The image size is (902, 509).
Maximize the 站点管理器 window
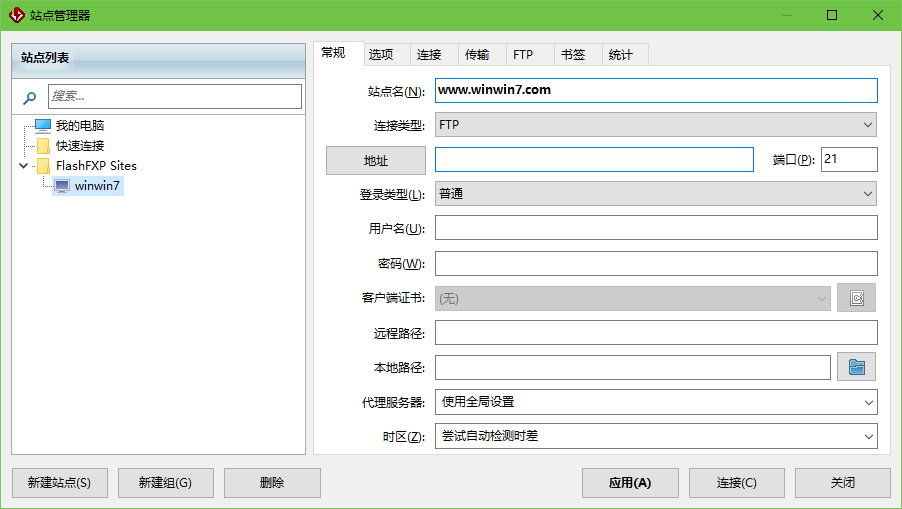click(x=832, y=15)
